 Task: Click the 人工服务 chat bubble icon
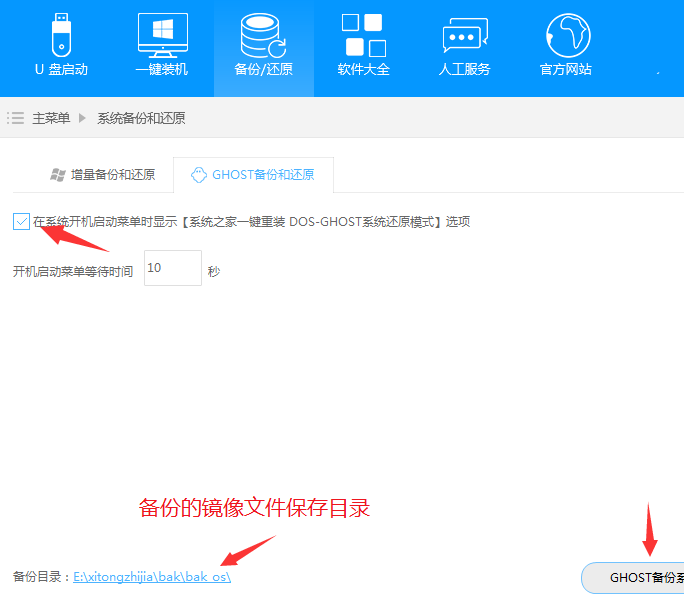465,35
